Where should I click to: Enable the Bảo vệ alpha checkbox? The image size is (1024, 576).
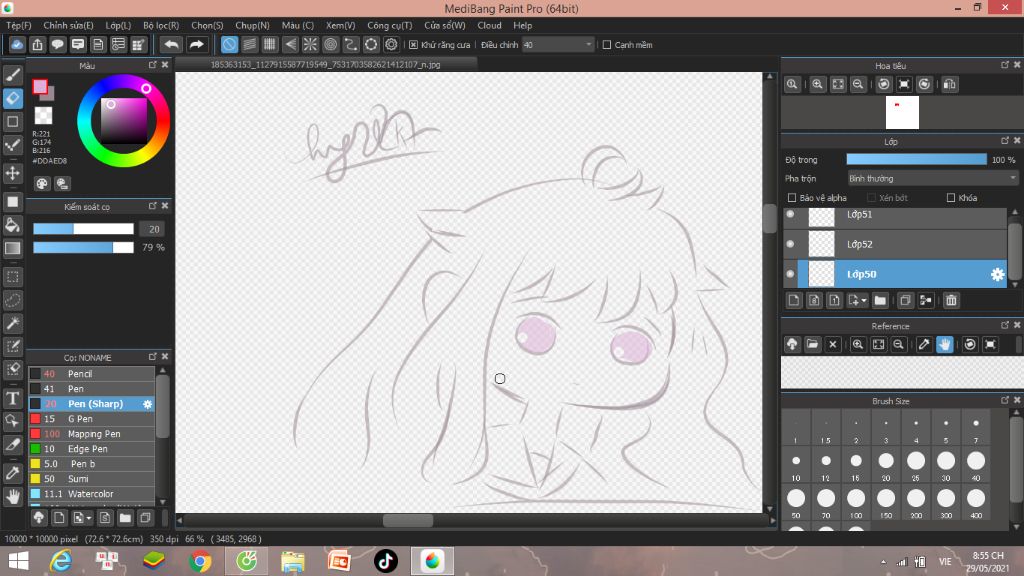click(792, 198)
